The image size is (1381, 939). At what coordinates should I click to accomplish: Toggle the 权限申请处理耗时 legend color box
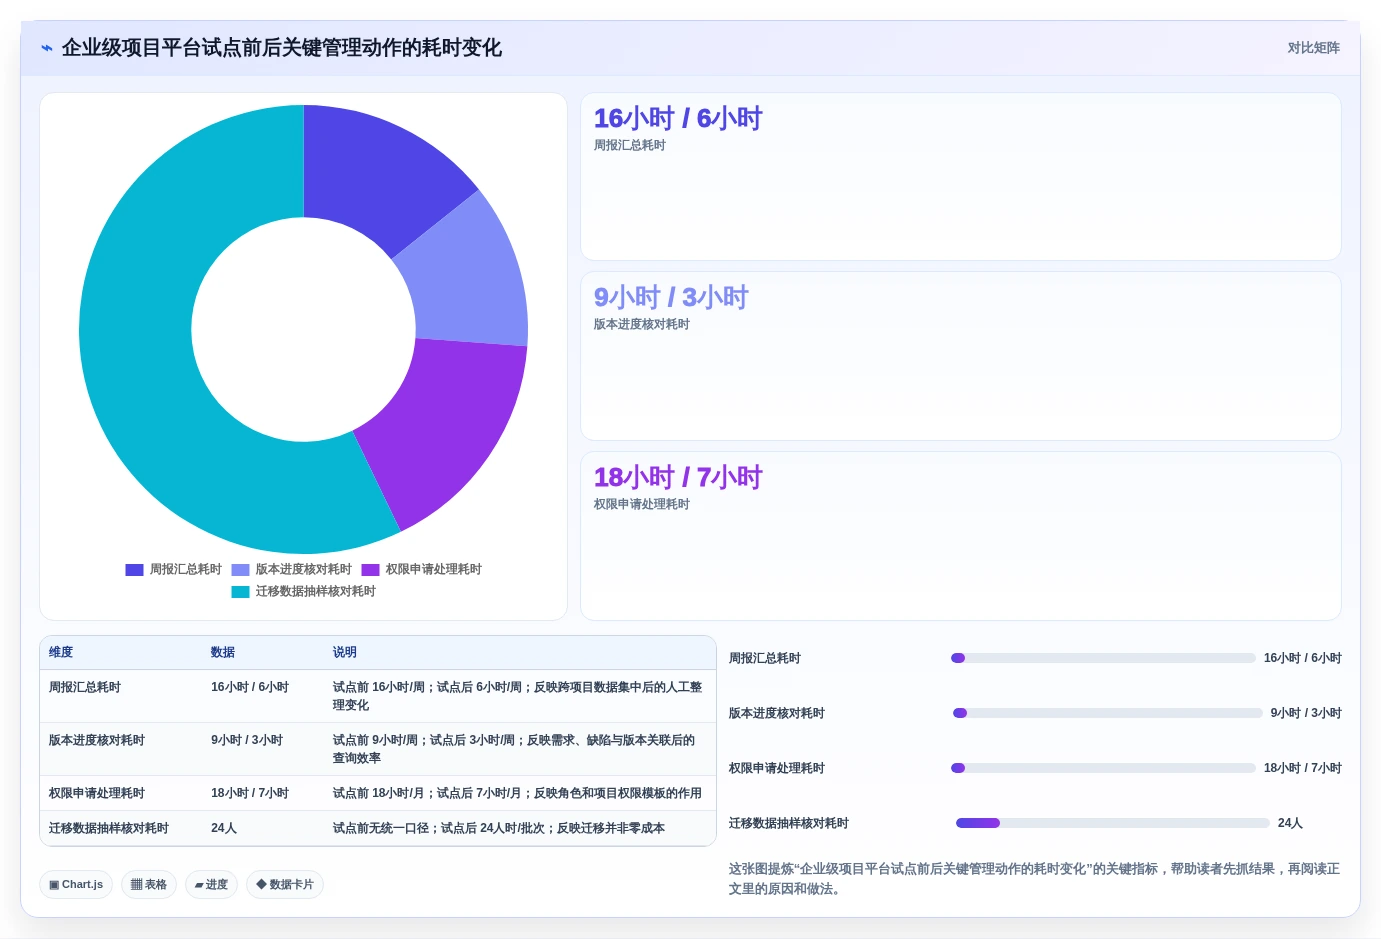(370, 570)
